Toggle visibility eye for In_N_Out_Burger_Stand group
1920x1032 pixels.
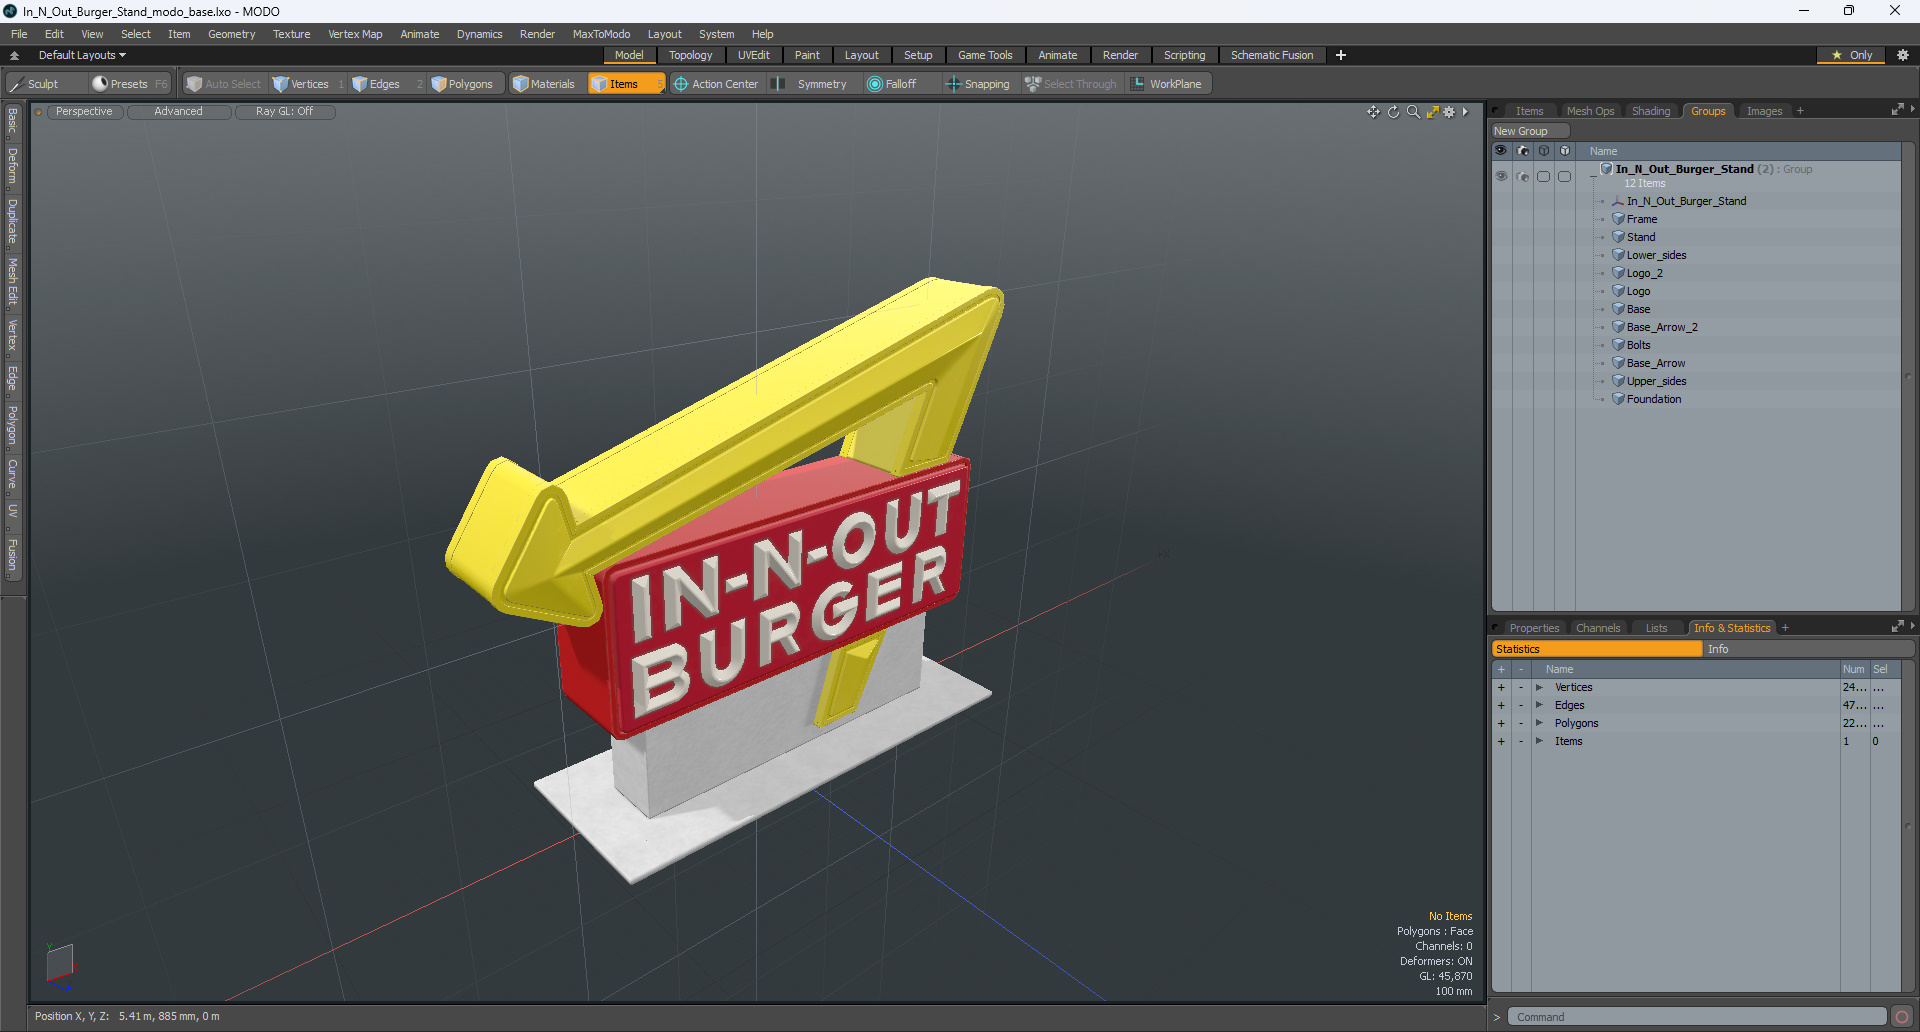(x=1501, y=176)
